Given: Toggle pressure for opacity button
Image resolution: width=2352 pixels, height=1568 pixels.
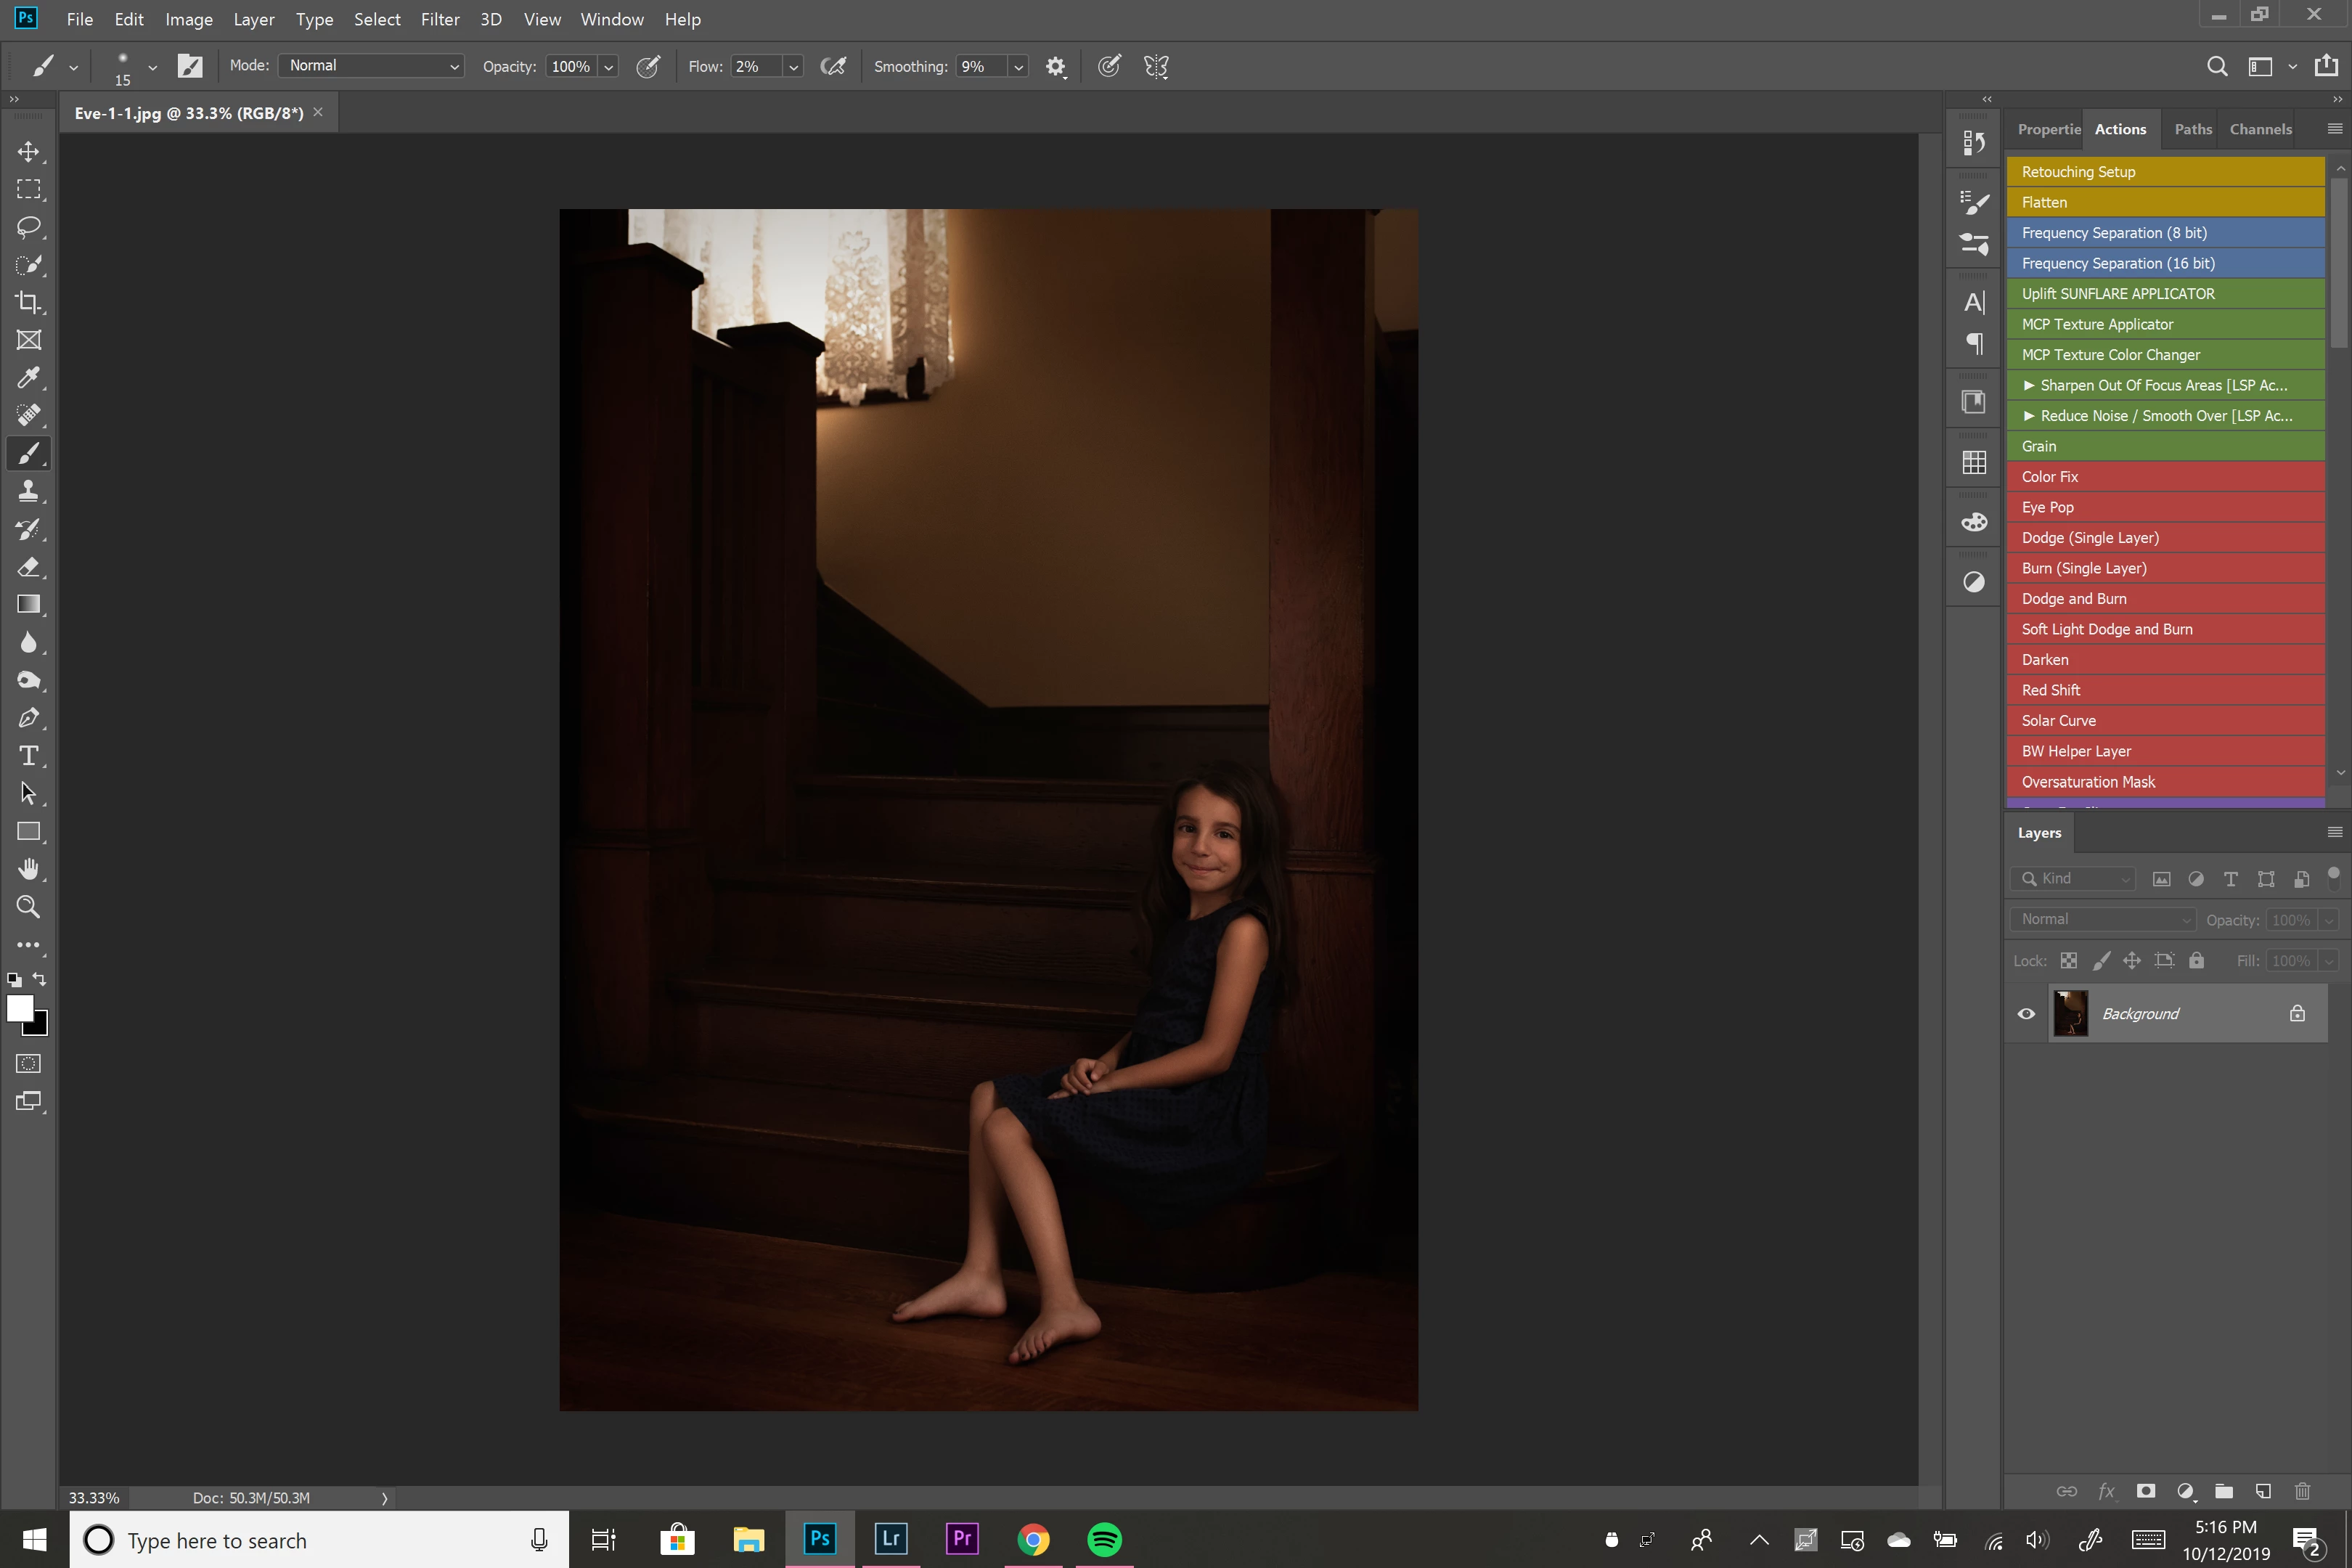Looking at the screenshot, I should click(x=648, y=66).
